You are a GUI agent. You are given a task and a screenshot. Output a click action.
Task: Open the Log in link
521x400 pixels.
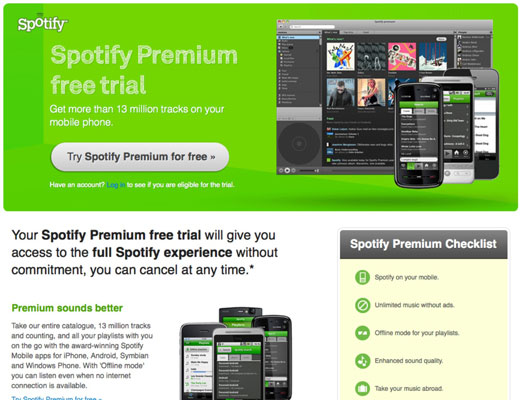coord(116,185)
